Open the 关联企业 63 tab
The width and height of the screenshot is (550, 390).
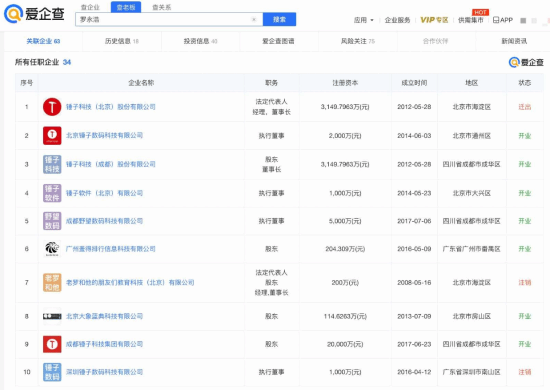[43, 41]
